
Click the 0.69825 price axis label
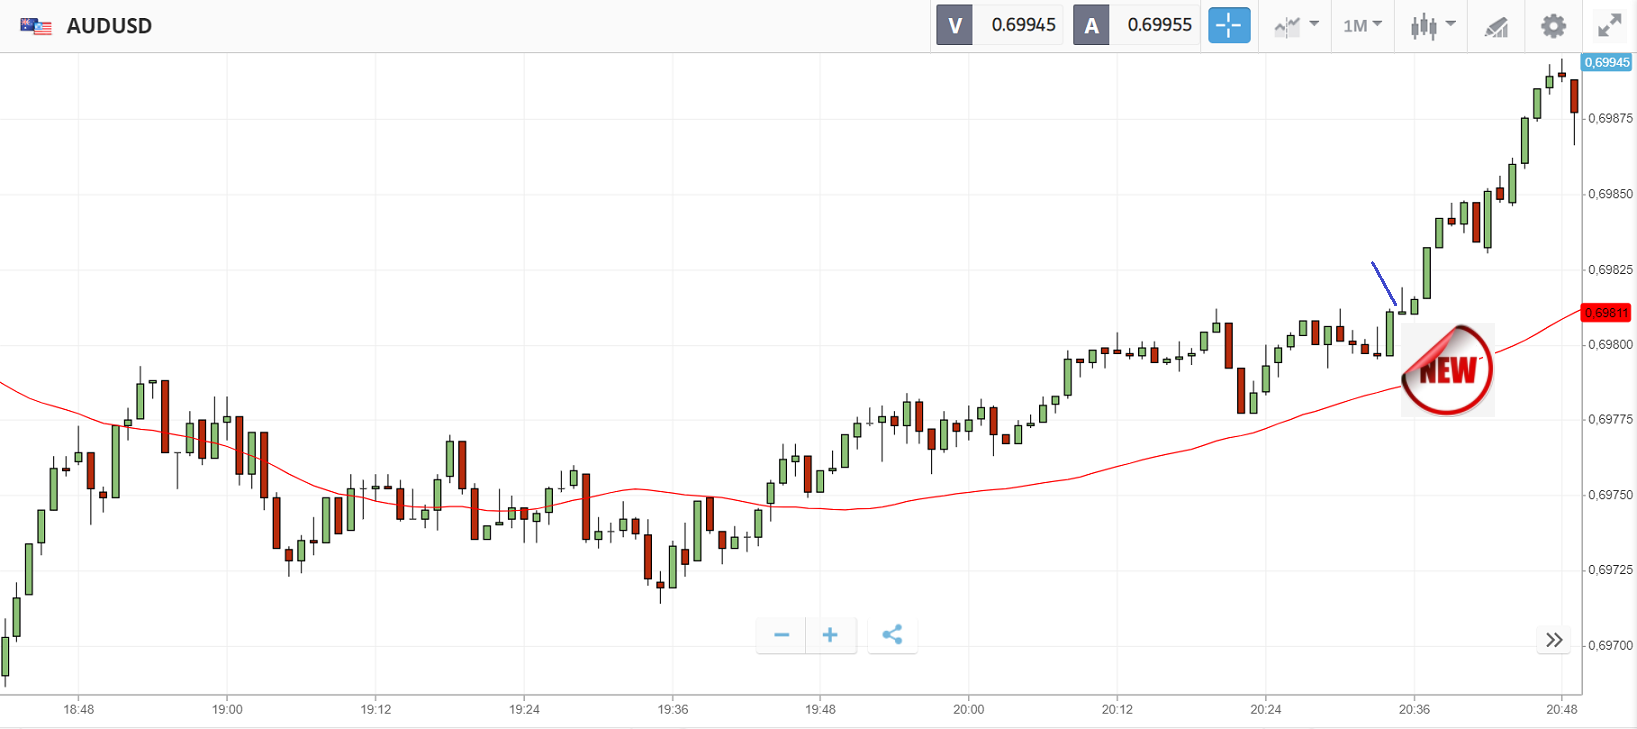pos(1610,270)
